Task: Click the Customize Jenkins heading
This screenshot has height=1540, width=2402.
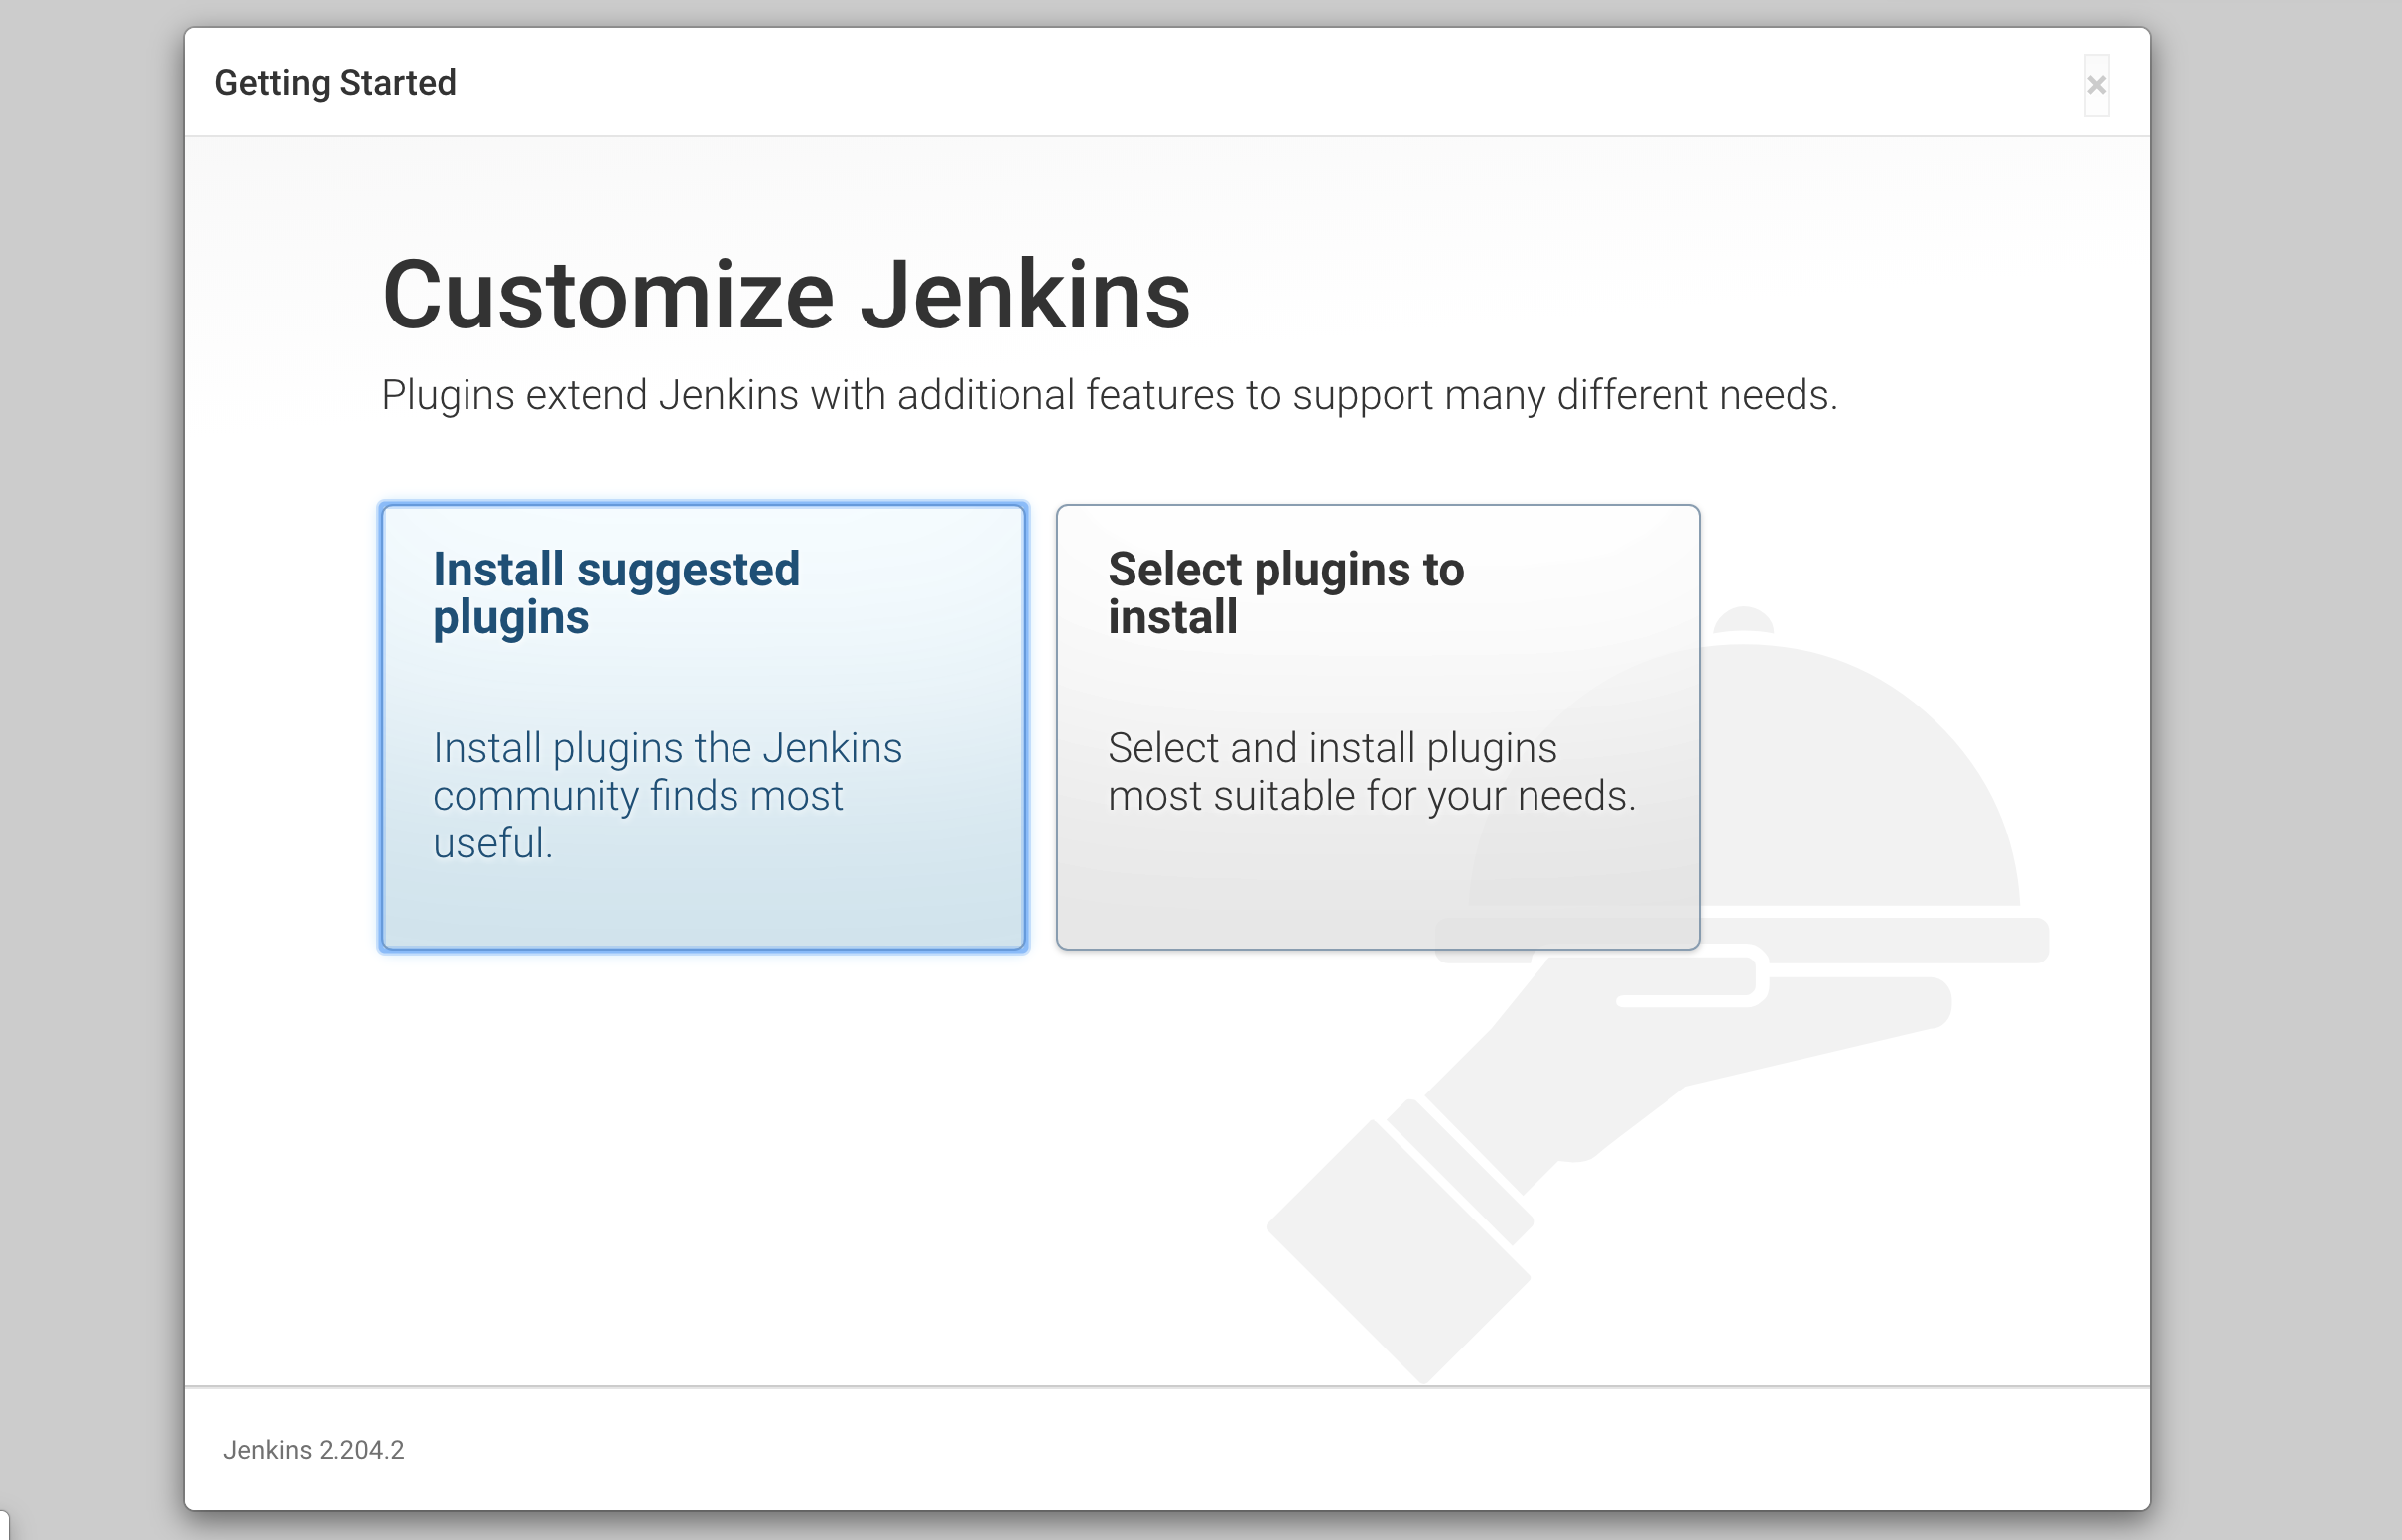Action: (x=786, y=295)
